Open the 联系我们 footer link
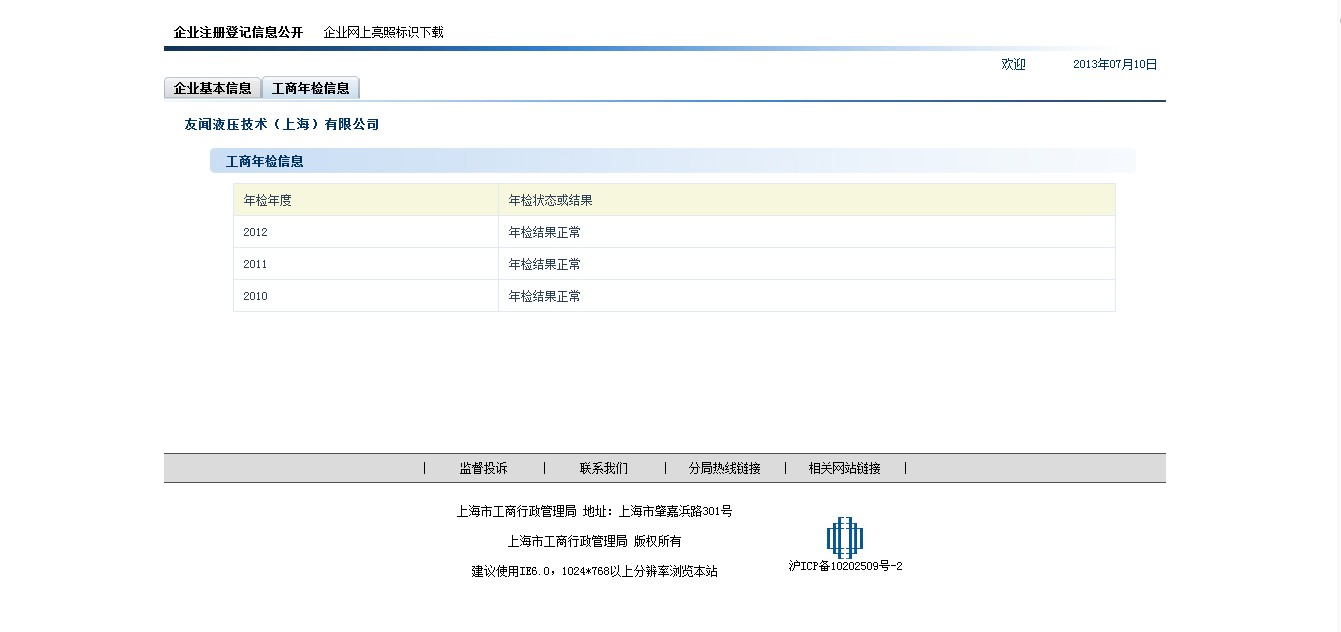The width and height of the screenshot is (1341, 632). (604, 468)
